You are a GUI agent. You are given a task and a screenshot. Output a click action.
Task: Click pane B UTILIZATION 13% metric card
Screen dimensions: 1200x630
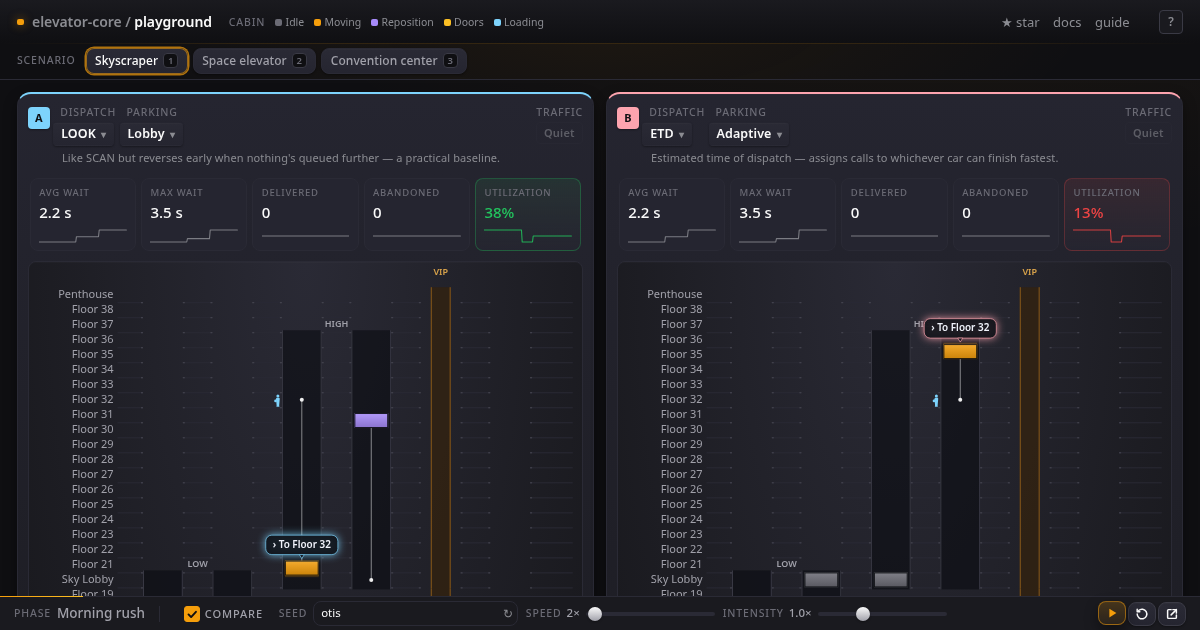(1117, 214)
